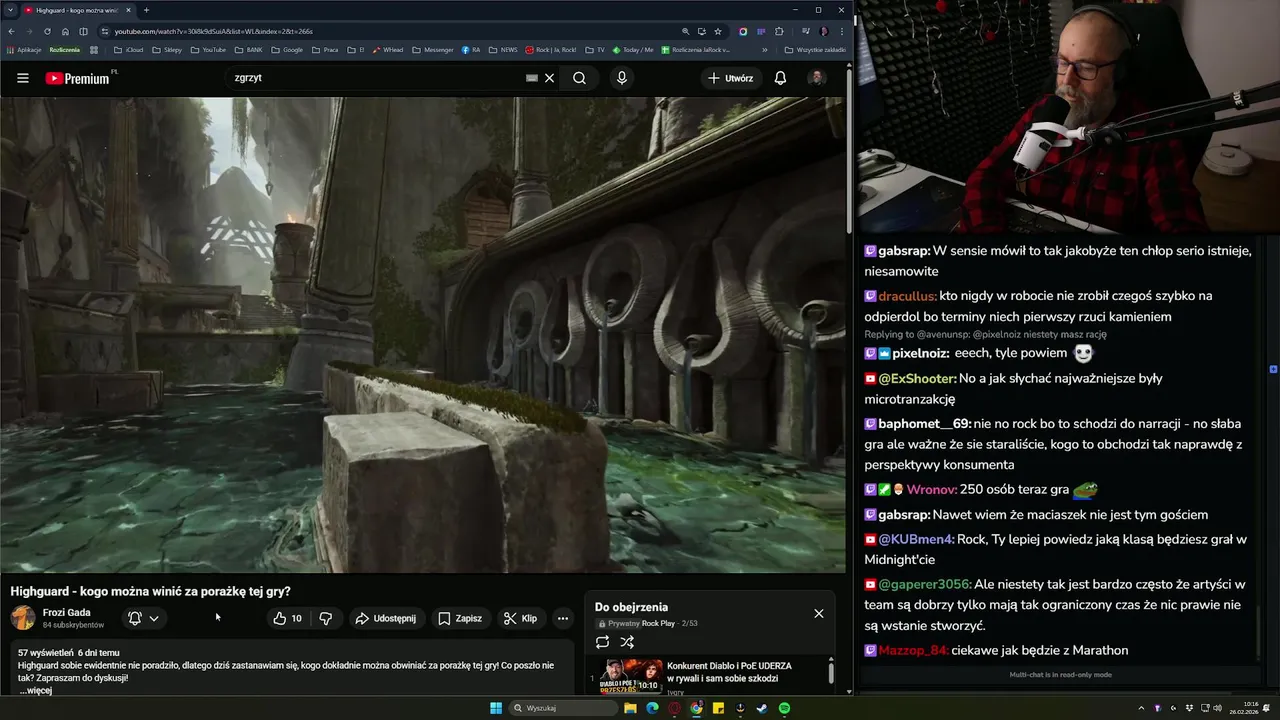Open Steam from the taskbar
Screen dimensions: 1280x720
pos(762,708)
